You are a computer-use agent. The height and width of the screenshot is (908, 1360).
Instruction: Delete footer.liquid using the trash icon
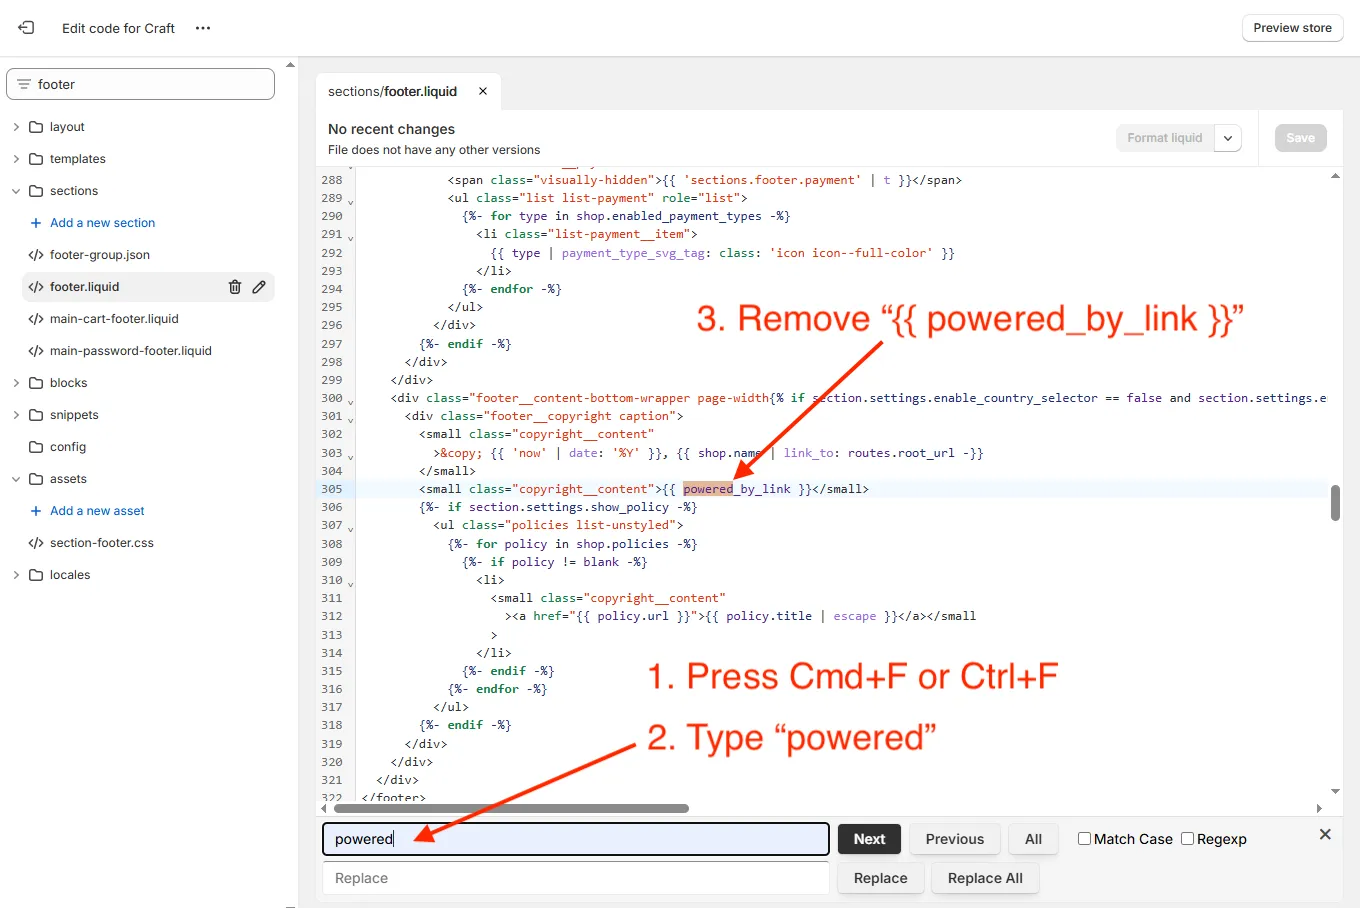(x=234, y=287)
